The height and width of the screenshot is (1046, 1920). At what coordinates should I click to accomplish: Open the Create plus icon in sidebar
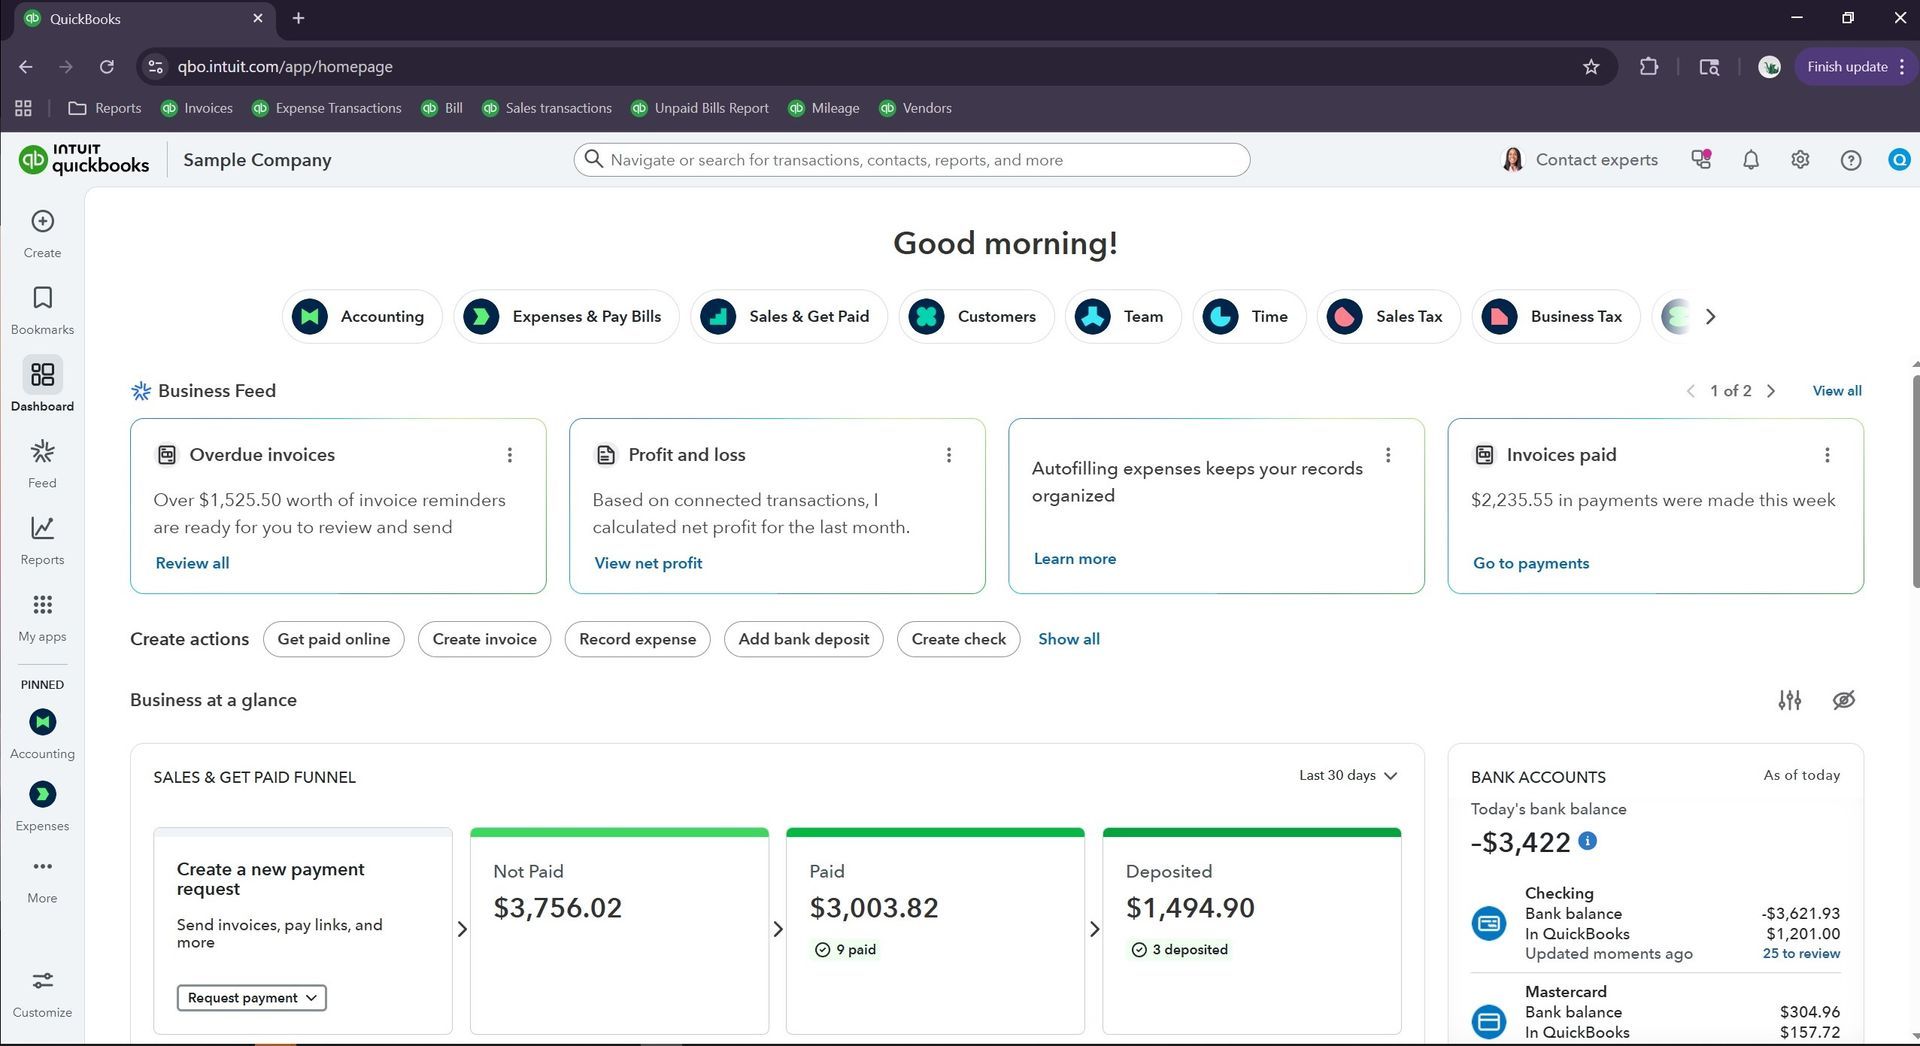[x=42, y=222]
